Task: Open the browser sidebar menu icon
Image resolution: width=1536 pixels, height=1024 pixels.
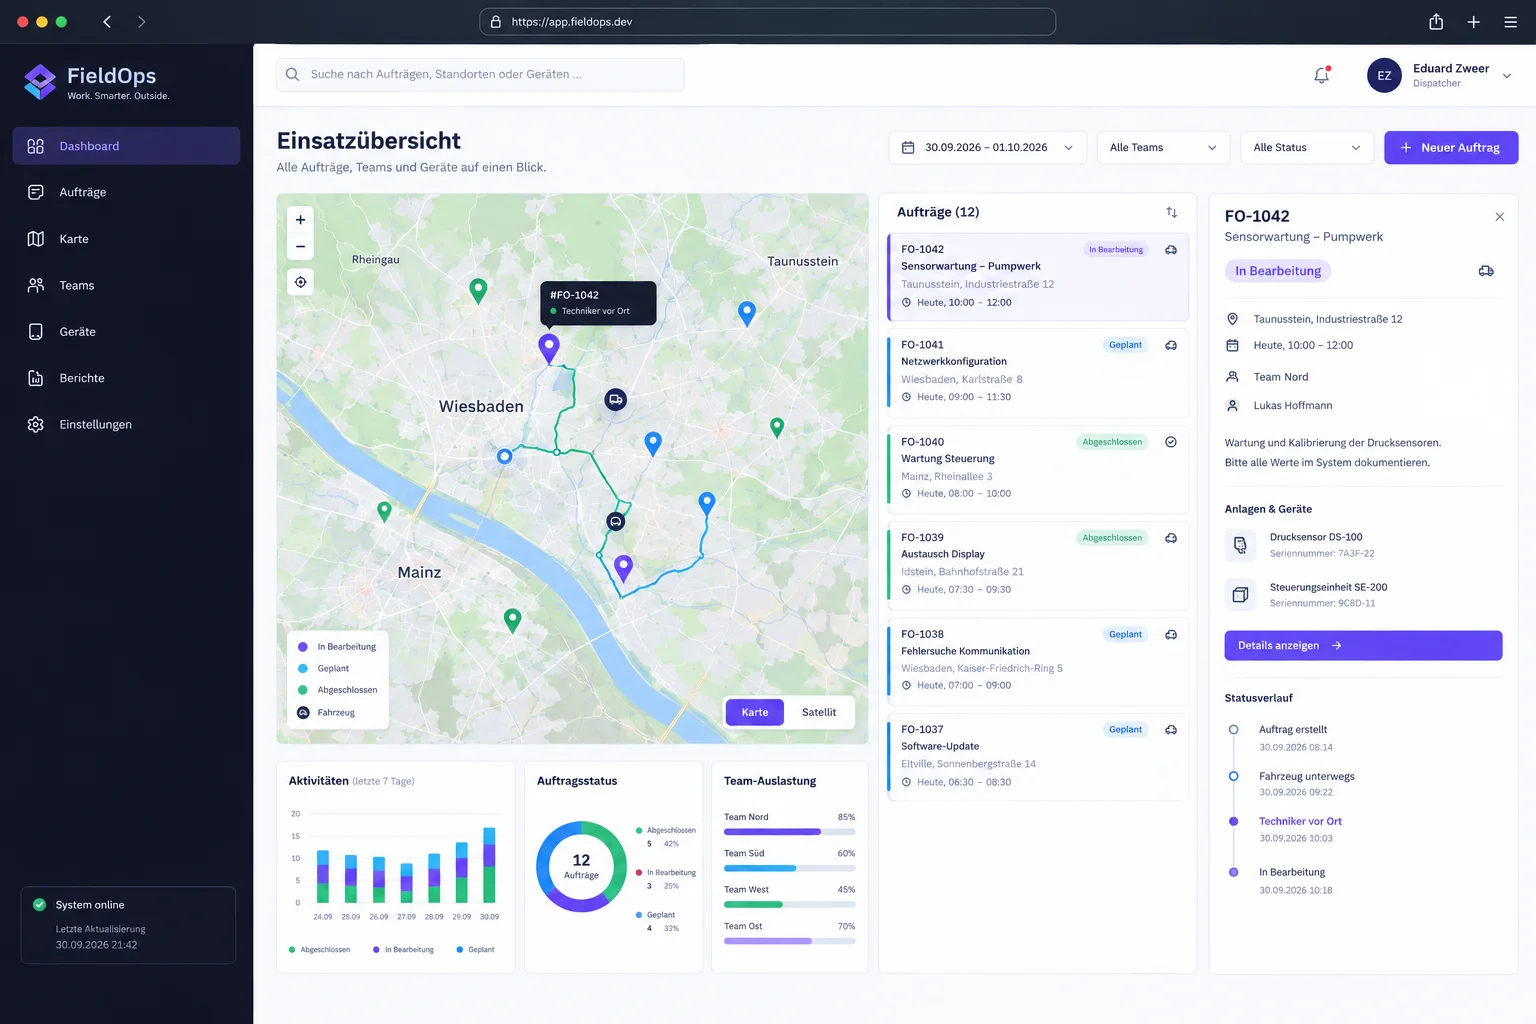Action: pyautogui.click(x=1510, y=22)
